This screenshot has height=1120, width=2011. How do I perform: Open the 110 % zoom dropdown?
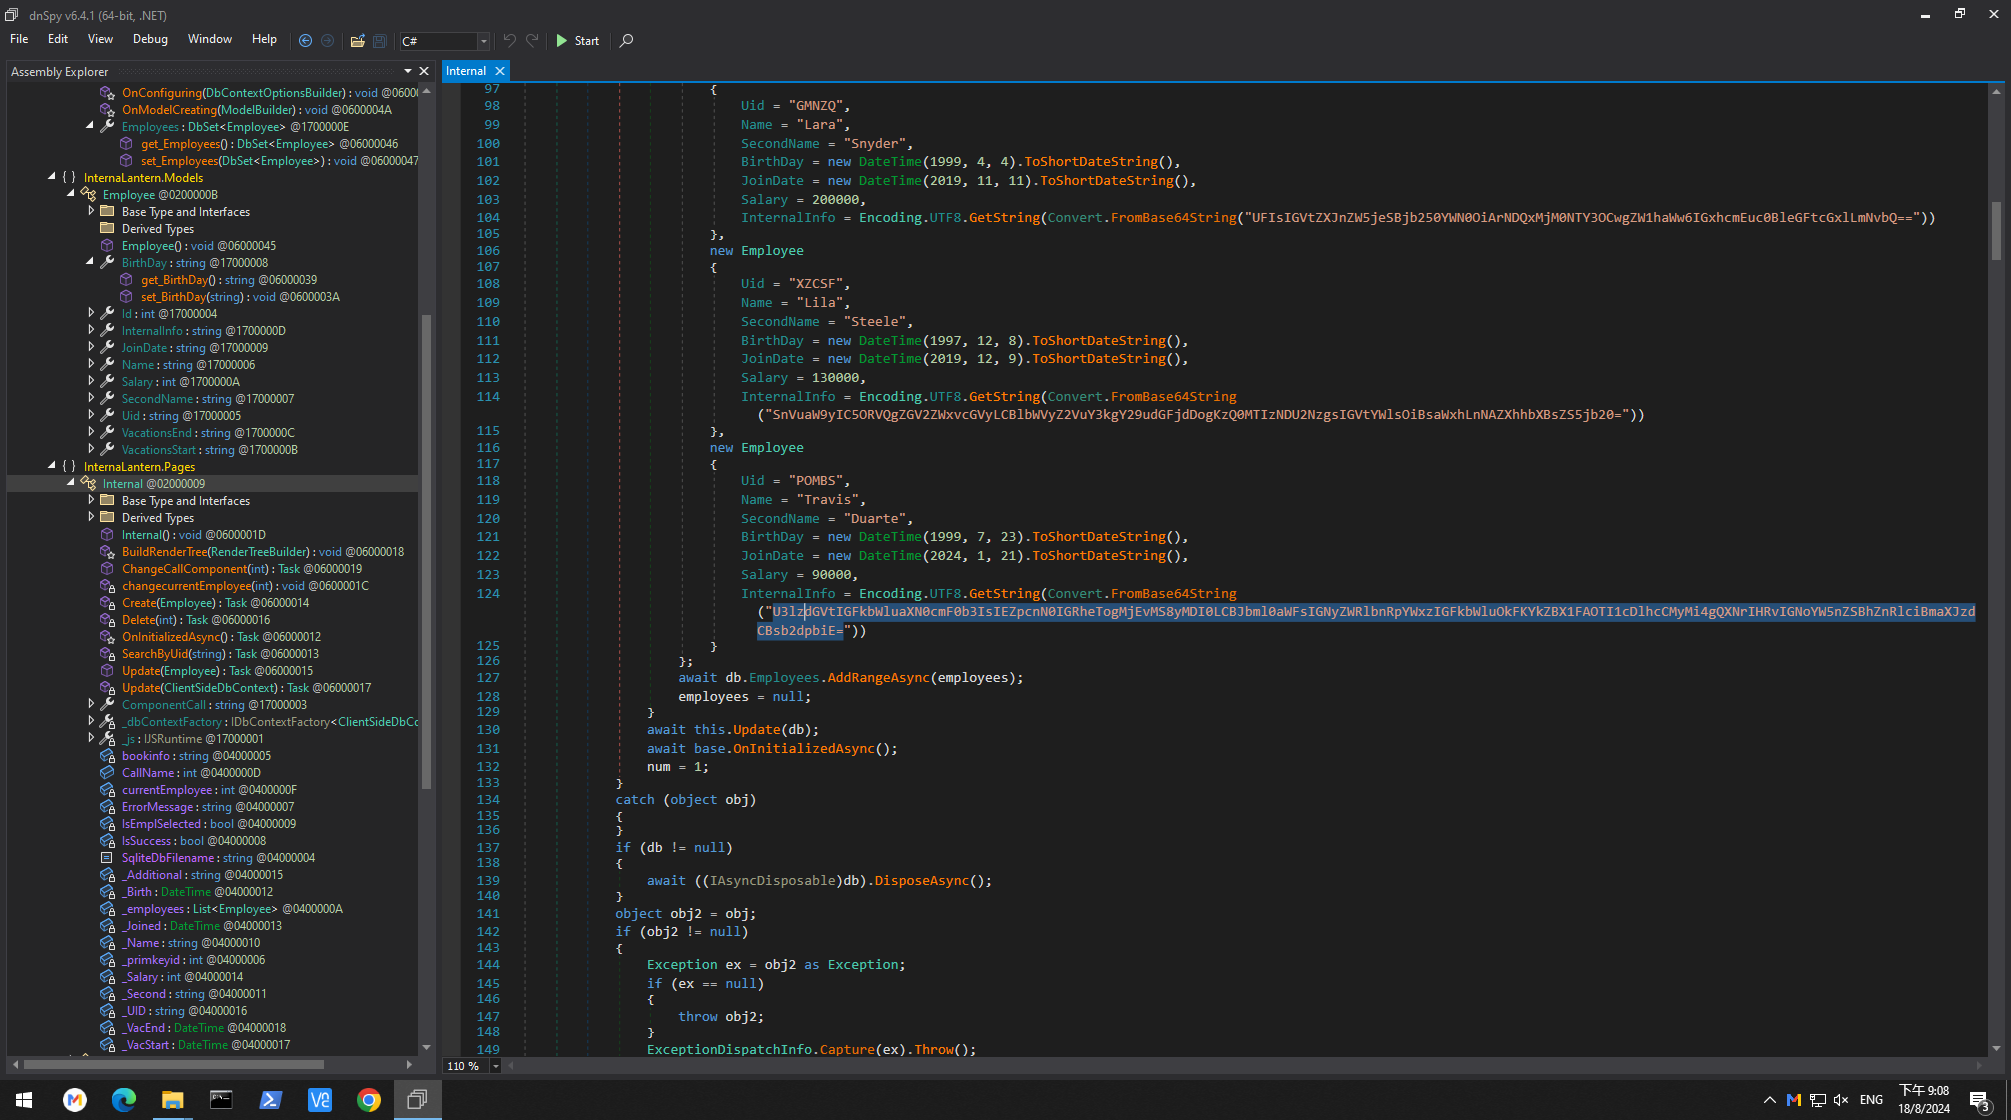[495, 1066]
